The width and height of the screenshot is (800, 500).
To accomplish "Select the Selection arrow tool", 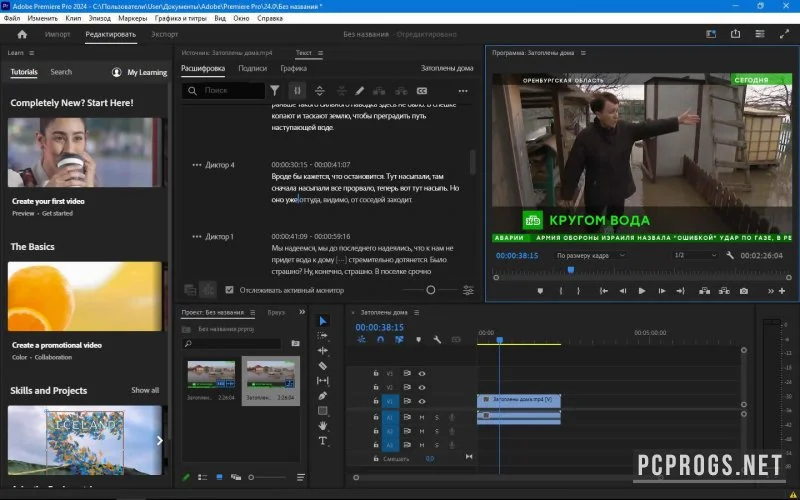I will 322,320.
